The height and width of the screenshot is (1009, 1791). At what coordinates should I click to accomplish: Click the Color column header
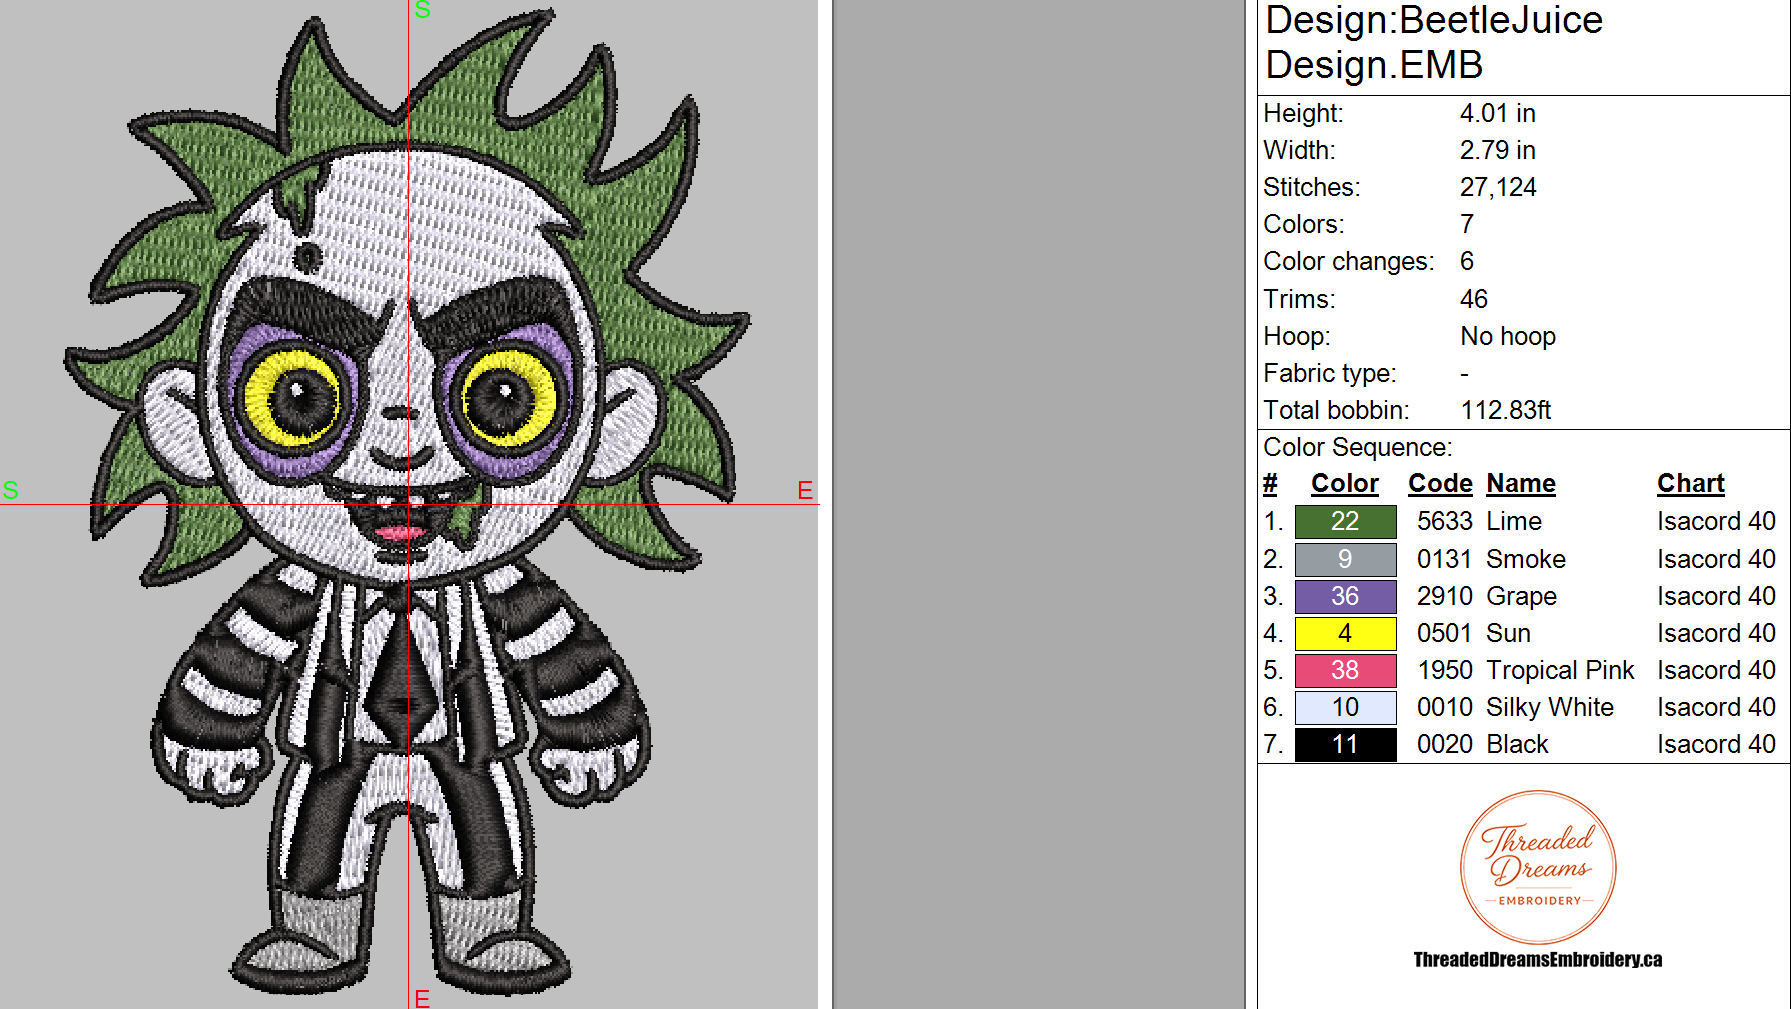pyautogui.click(x=1344, y=484)
